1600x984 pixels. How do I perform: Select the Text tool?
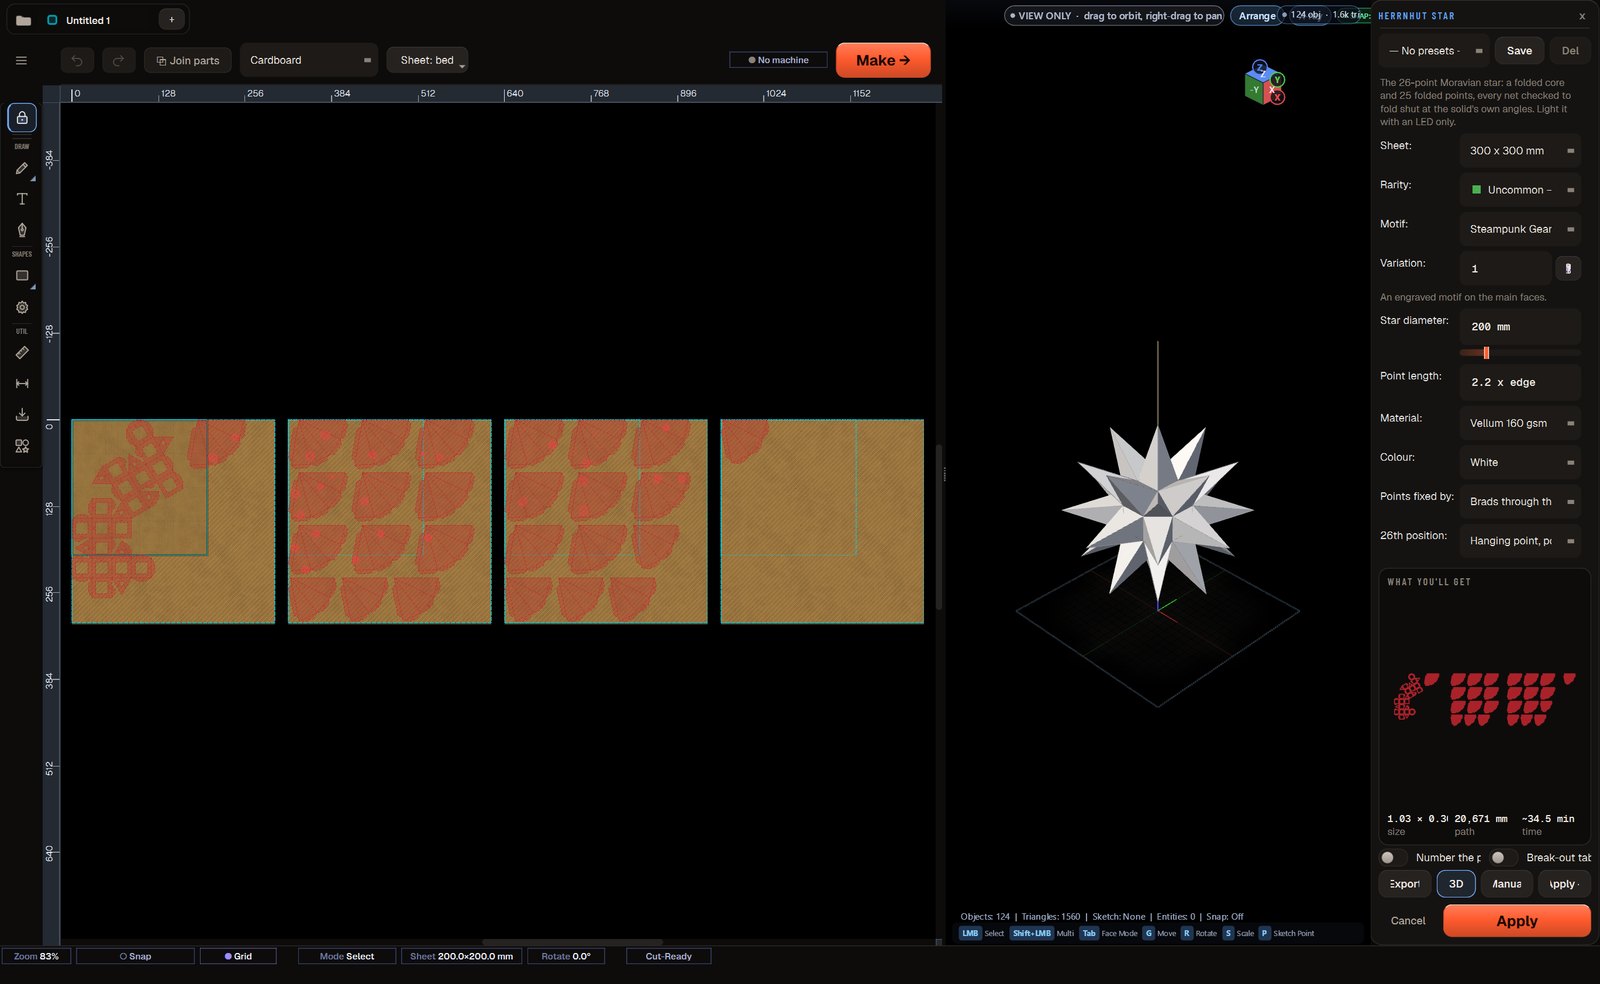pyautogui.click(x=22, y=199)
